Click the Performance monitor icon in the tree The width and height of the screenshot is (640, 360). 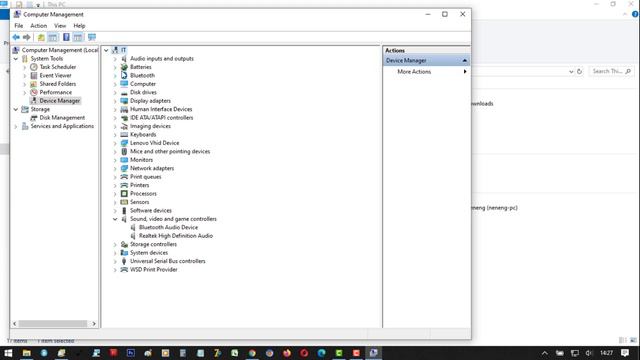click(34, 92)
